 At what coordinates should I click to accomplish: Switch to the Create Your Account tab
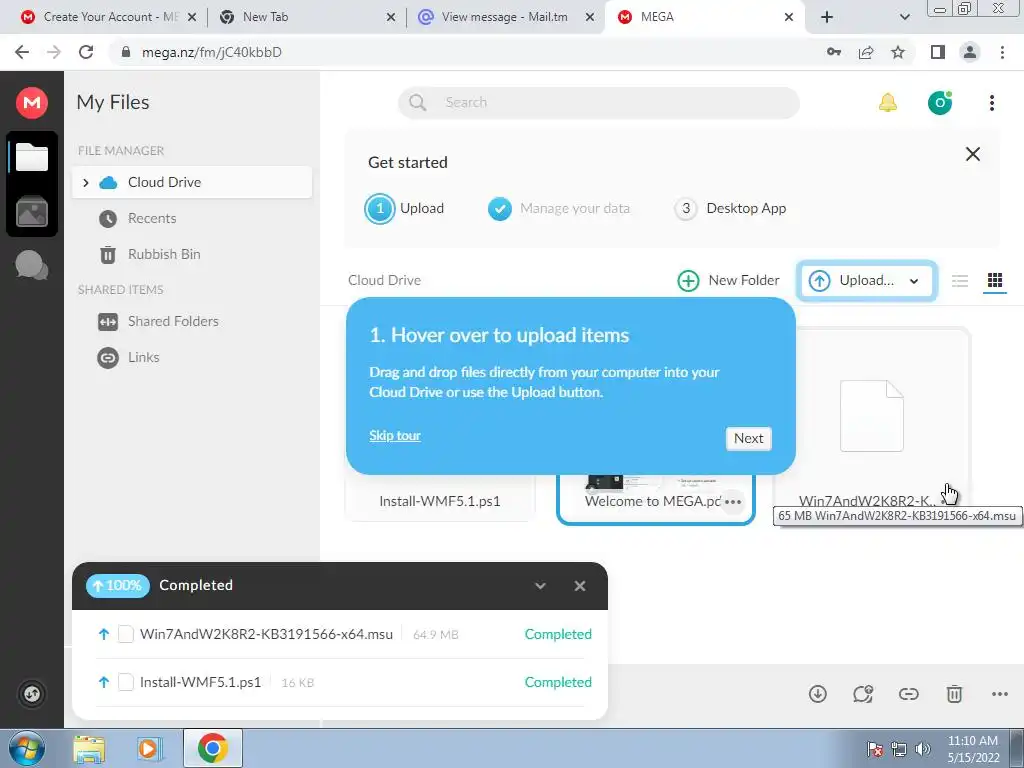point(108,17)
